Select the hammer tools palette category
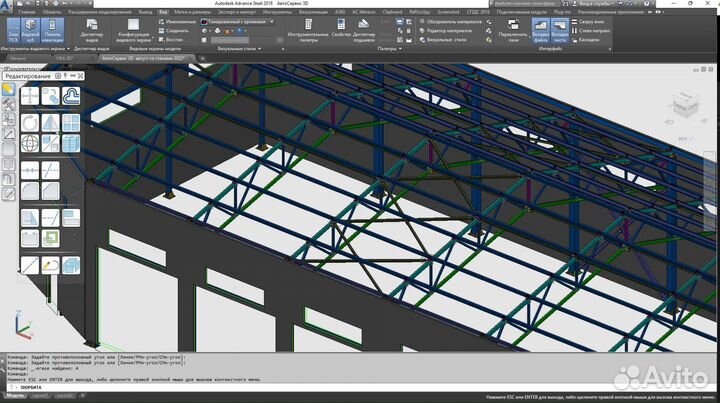 8,104
